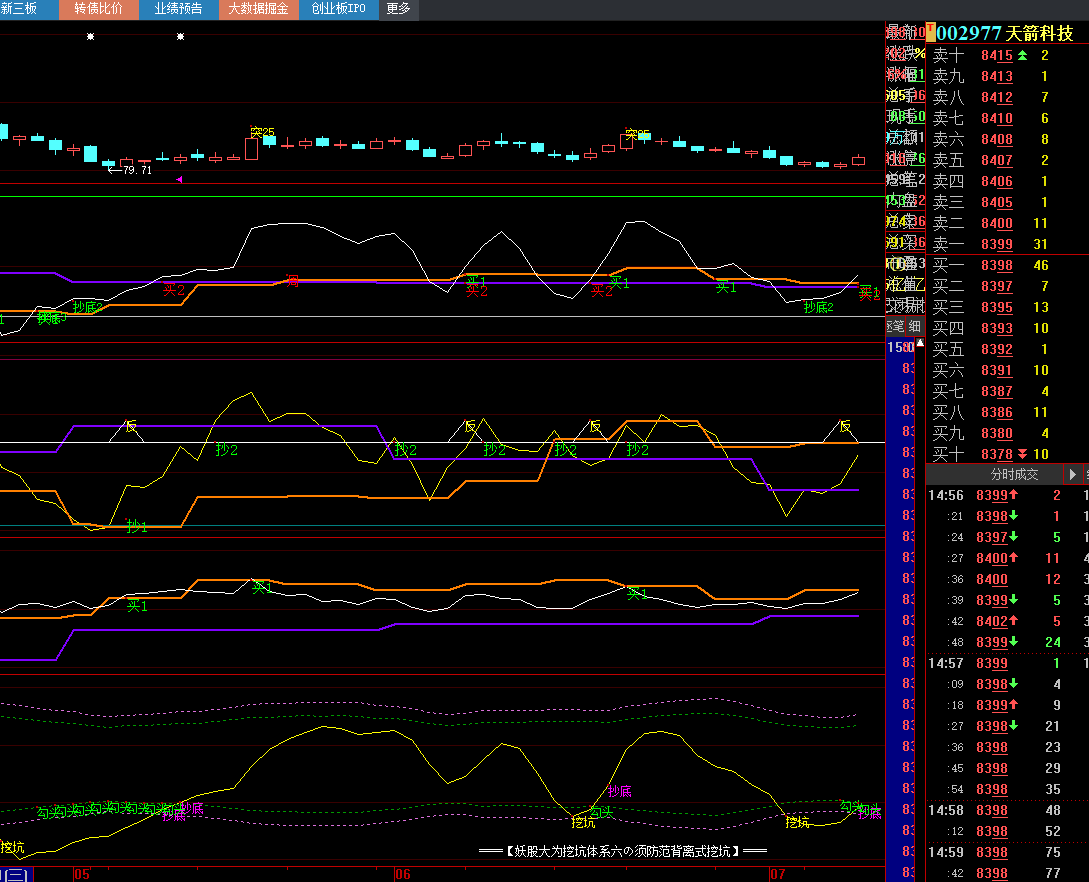The width and height of the screenshot is (1089, 882).
Task: Click the red down arrow on 买十 row
Action: pyautogui.click(x=1022, y=454)
